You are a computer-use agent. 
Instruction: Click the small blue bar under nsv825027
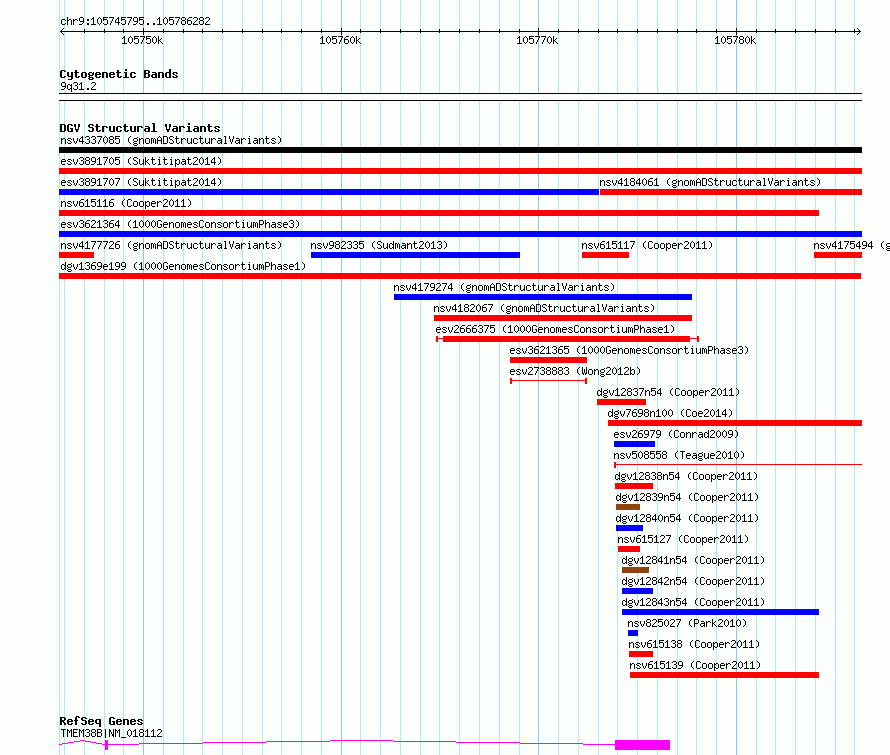(633, 633)
